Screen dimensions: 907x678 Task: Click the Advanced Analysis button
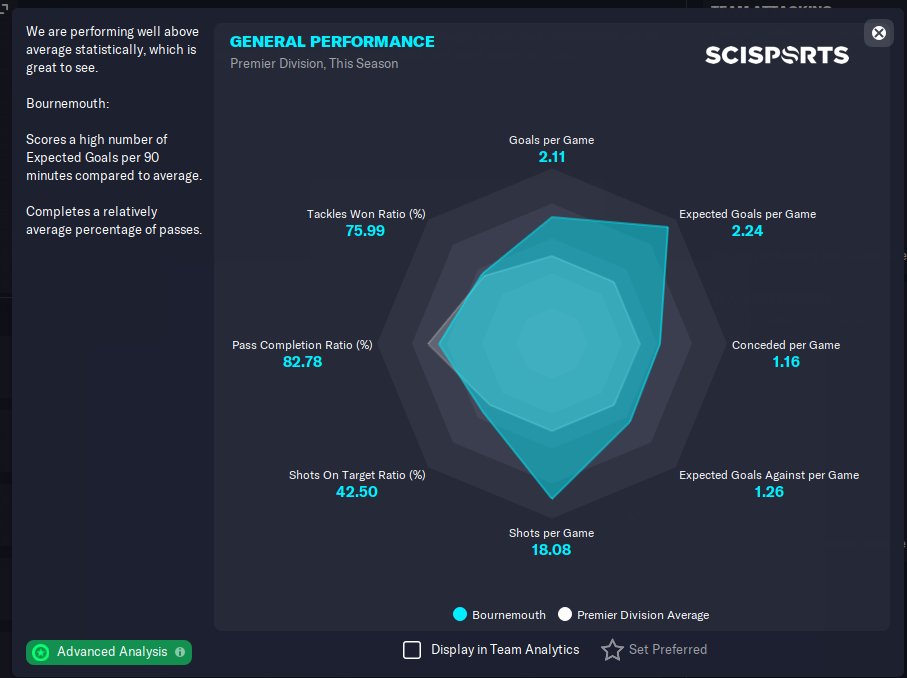click(x=109, y=652)
